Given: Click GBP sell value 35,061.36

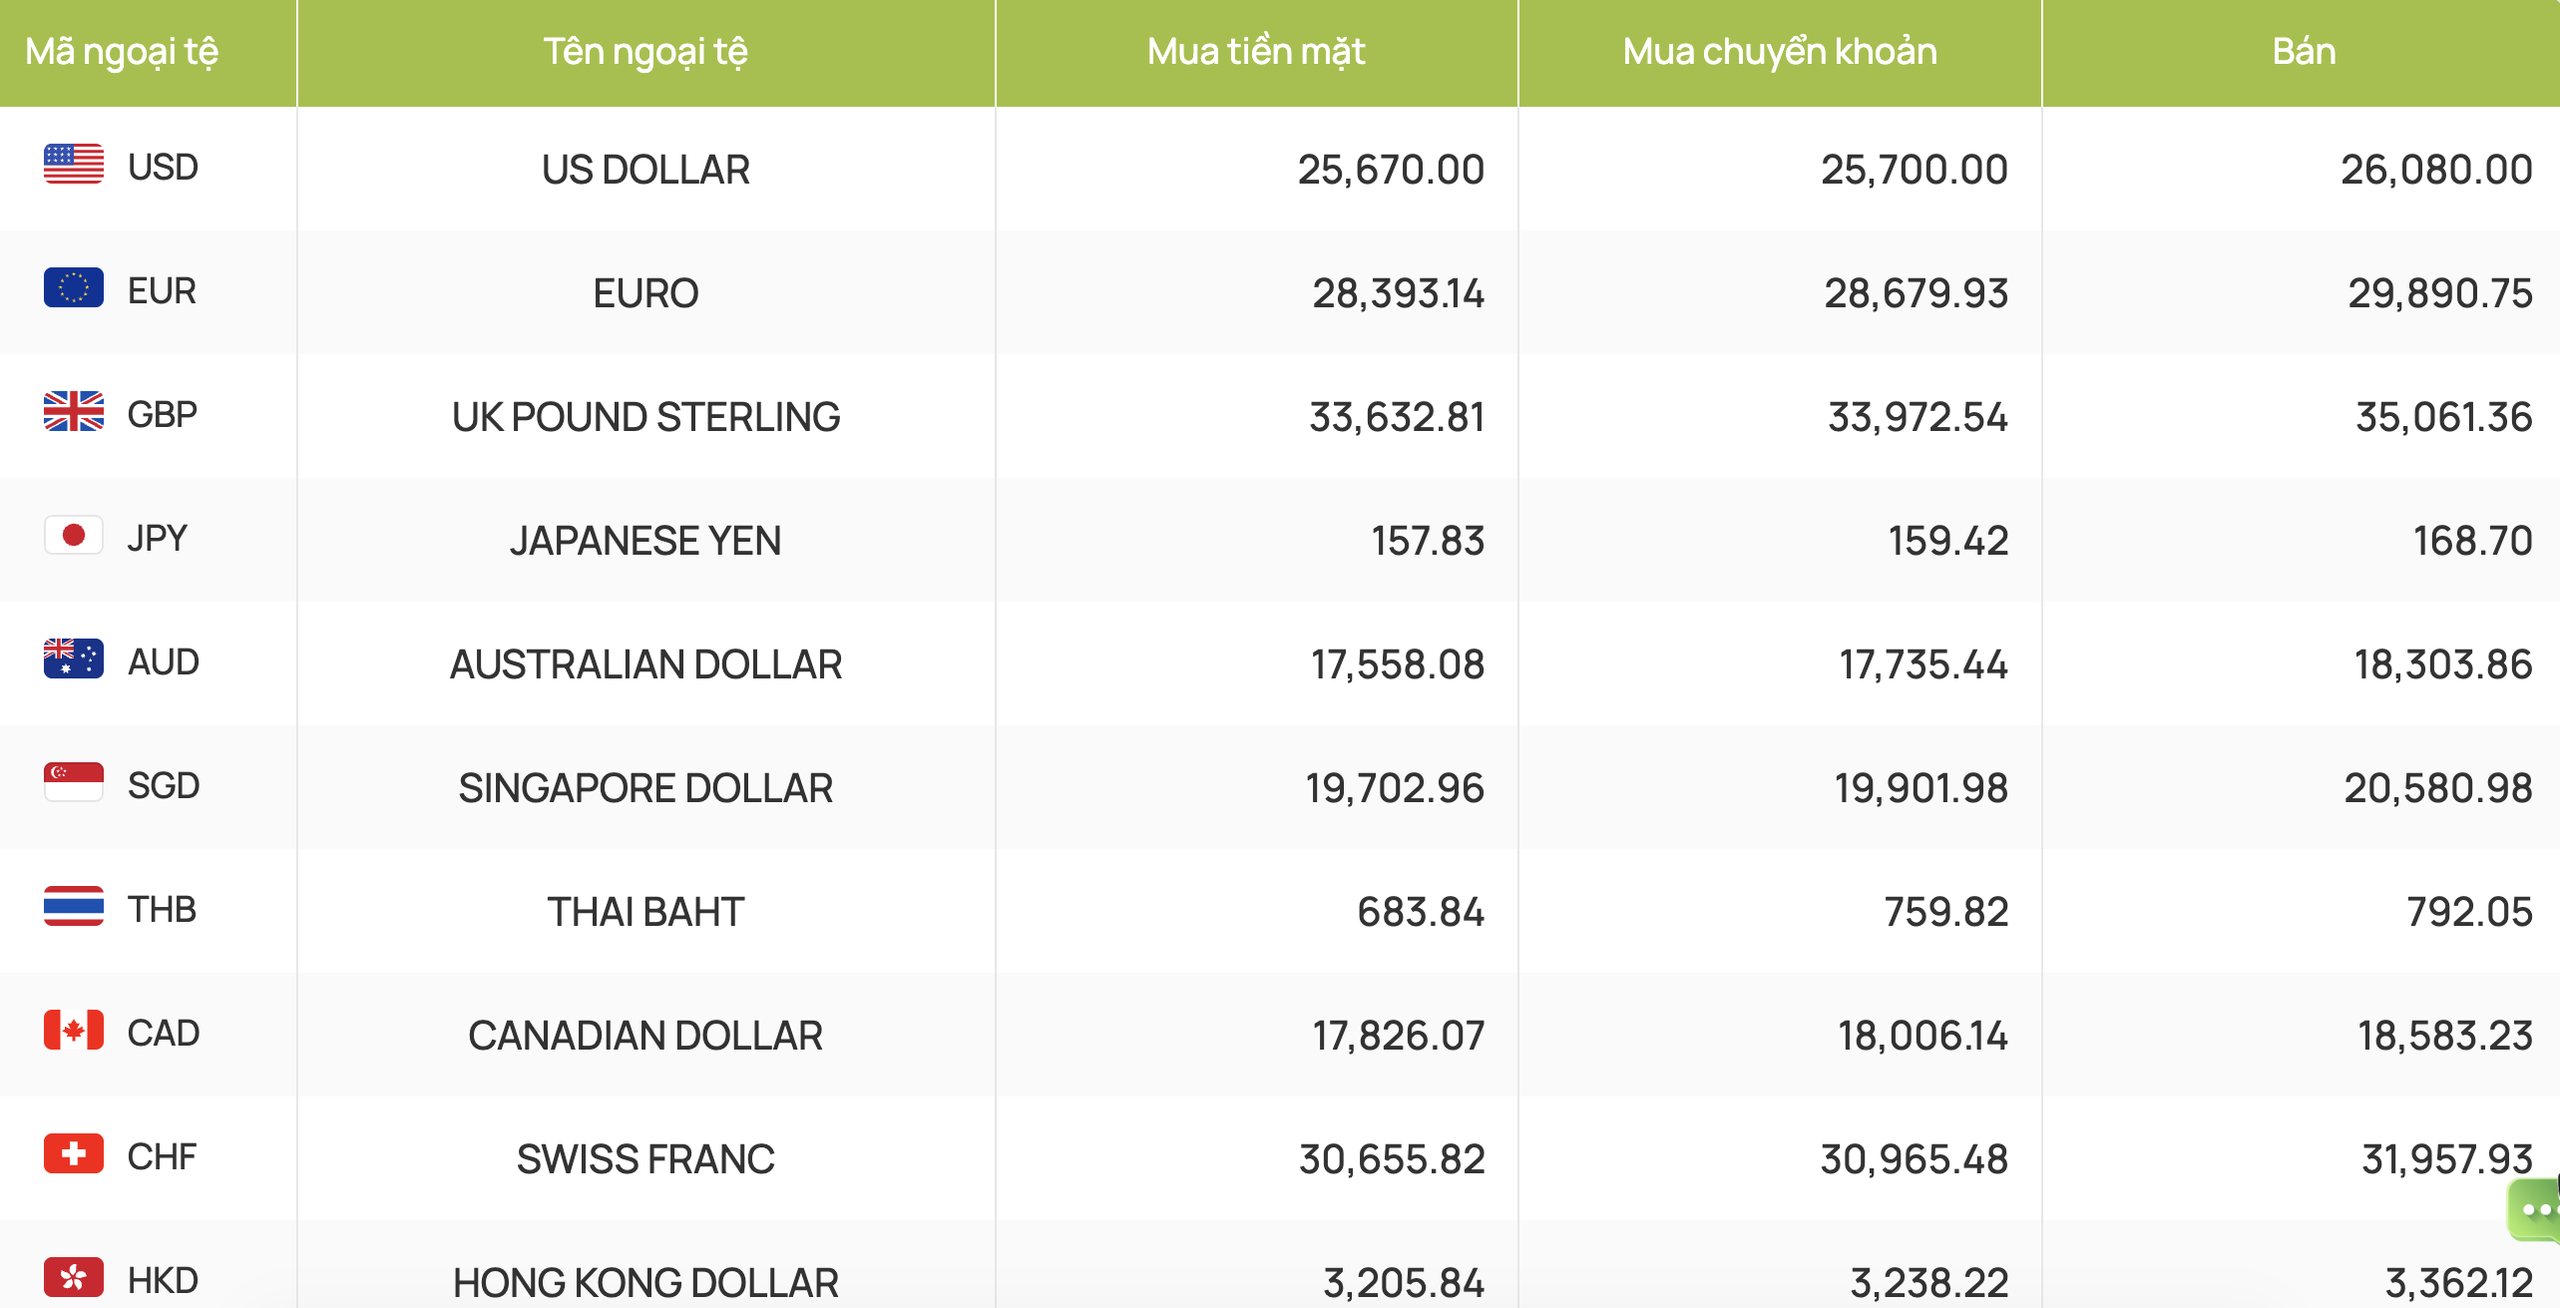Looking at the screenshot, I should click(2444, 417).
